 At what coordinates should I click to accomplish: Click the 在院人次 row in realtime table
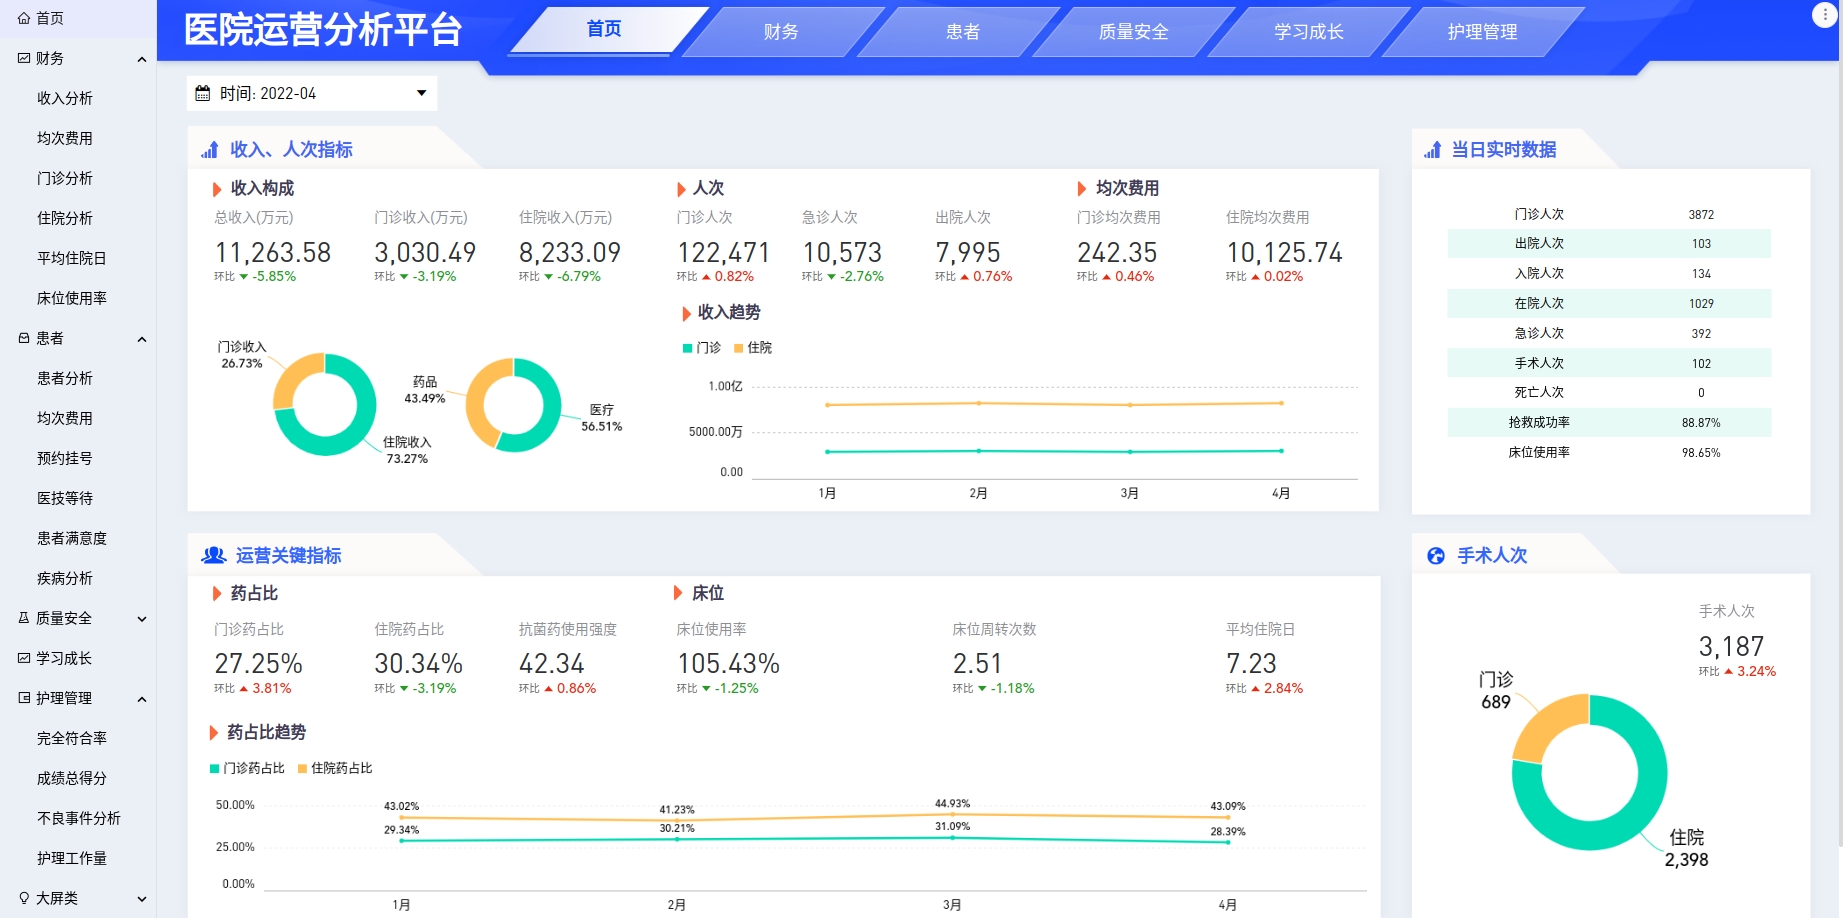tap(1608, 303)
